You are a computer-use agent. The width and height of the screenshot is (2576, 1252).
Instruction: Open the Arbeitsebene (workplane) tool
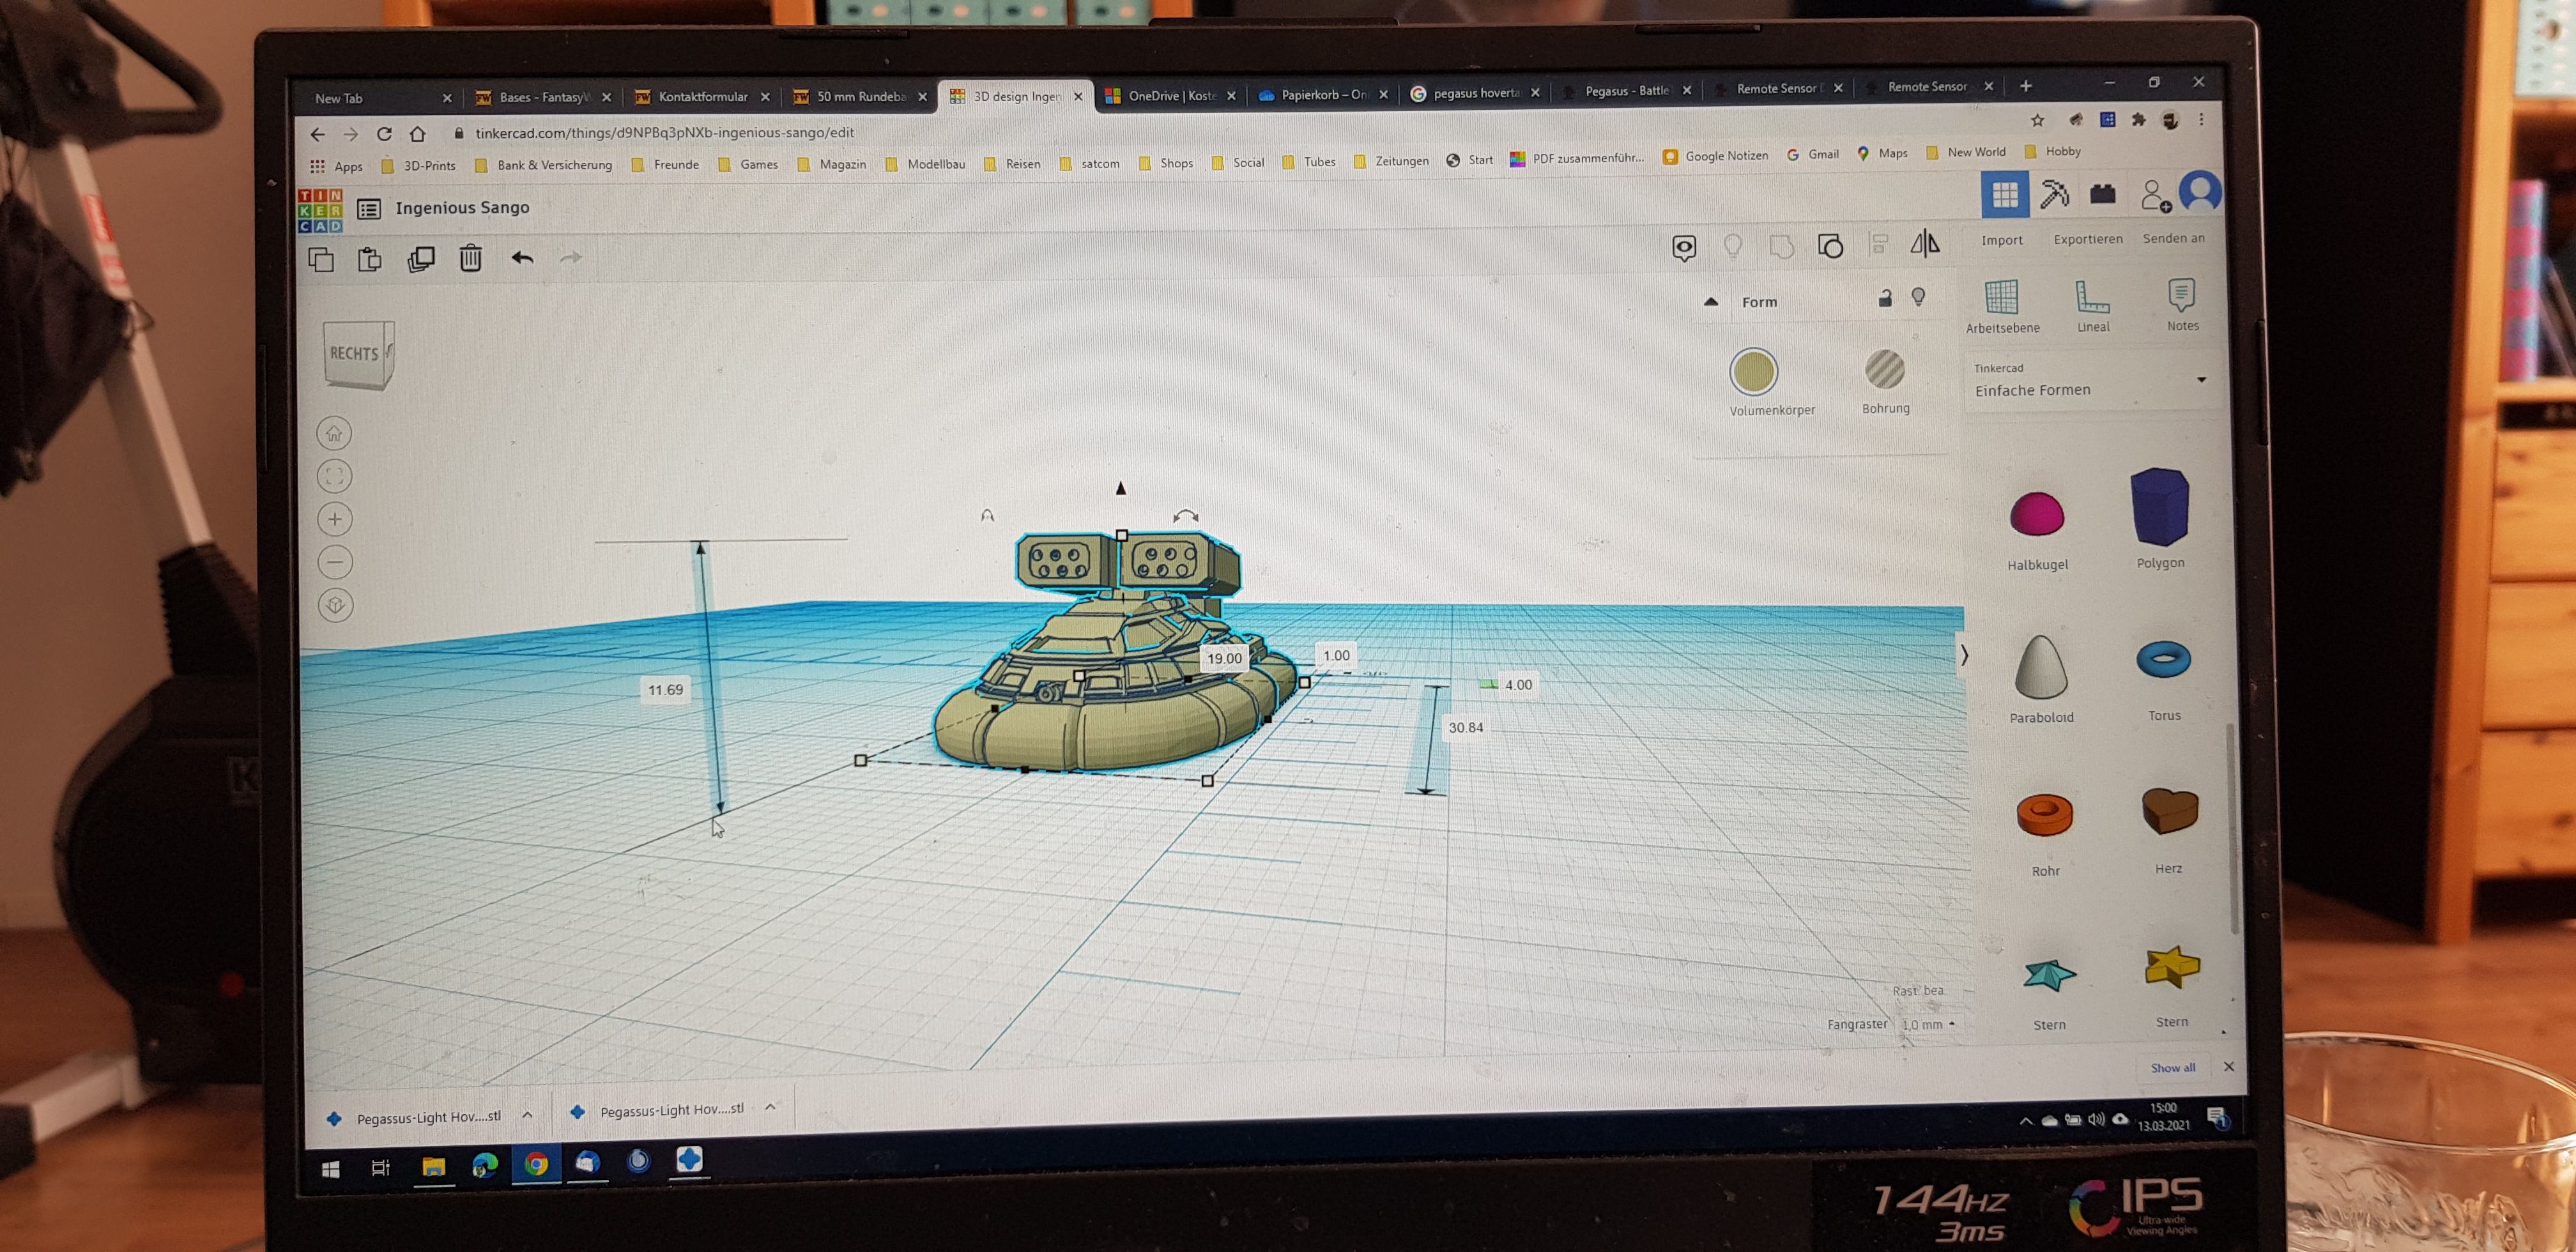pos(2003,300)
